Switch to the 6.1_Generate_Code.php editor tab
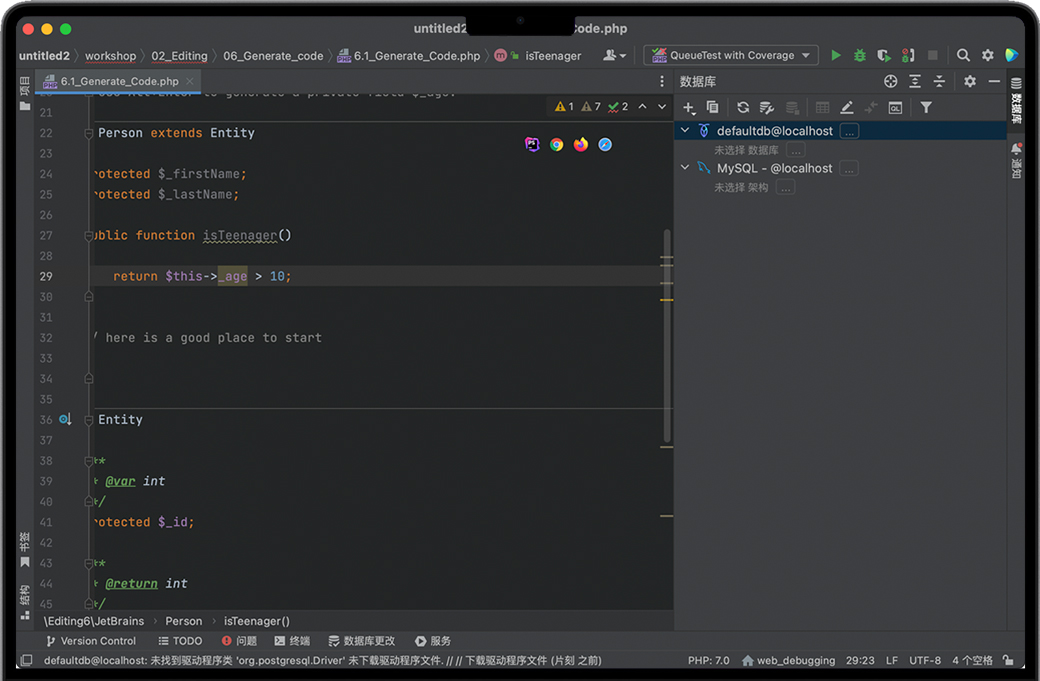Image resolution: width=1040 pixels, height=681 pixels. coord(118,82)
